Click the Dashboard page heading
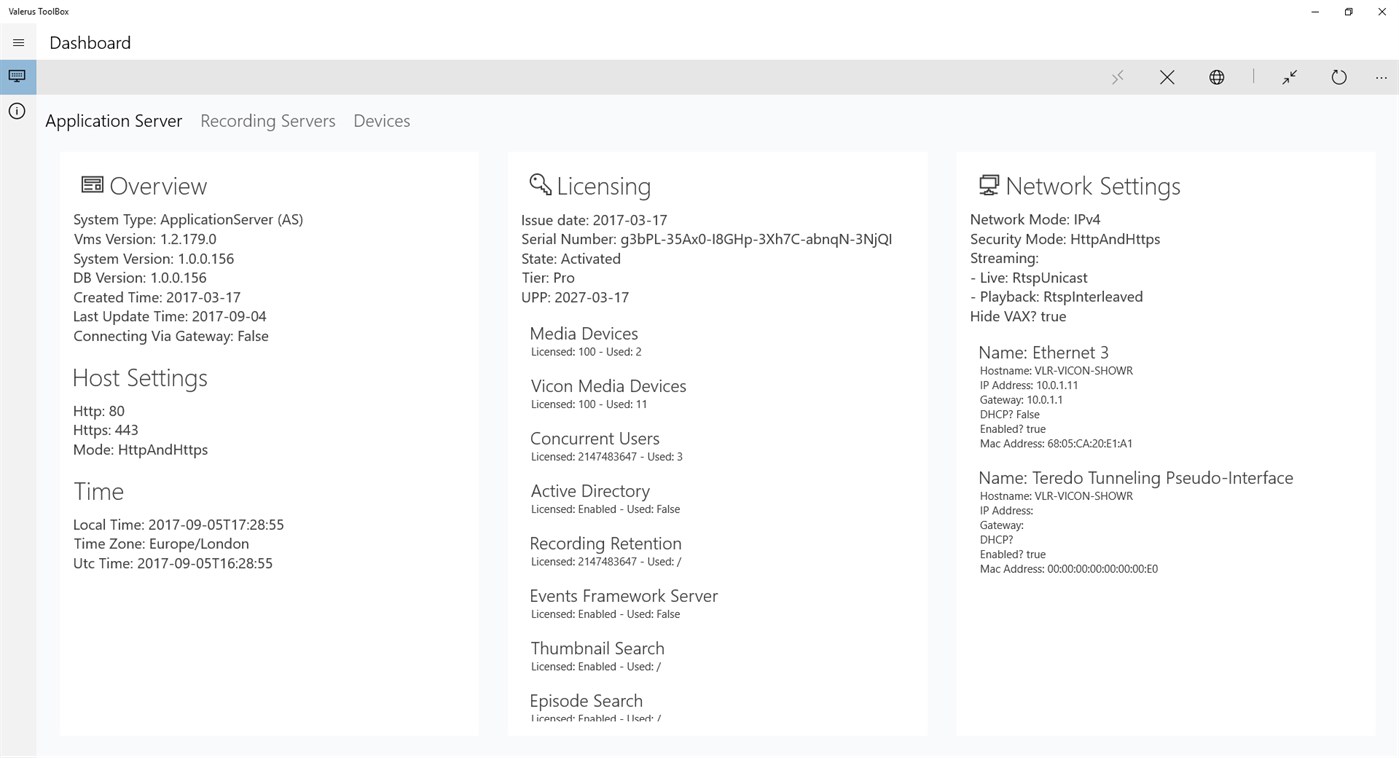 coord(89,42)
